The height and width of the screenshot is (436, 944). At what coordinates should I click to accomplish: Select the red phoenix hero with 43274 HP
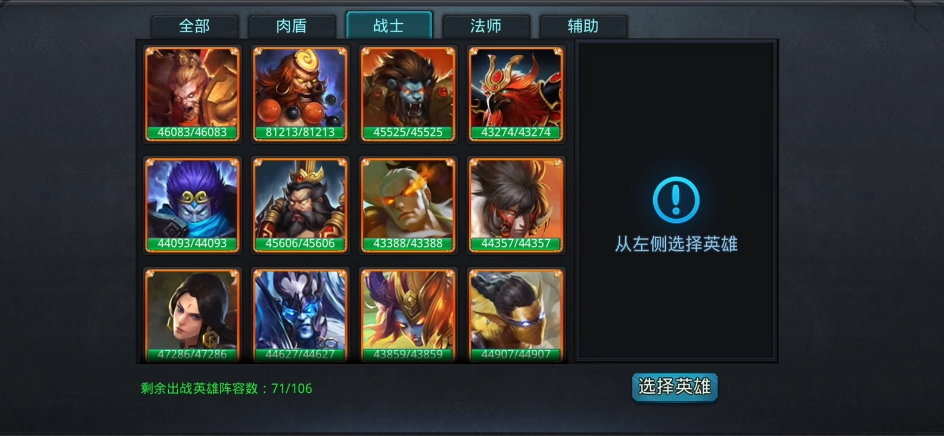(x=516, y=95)
